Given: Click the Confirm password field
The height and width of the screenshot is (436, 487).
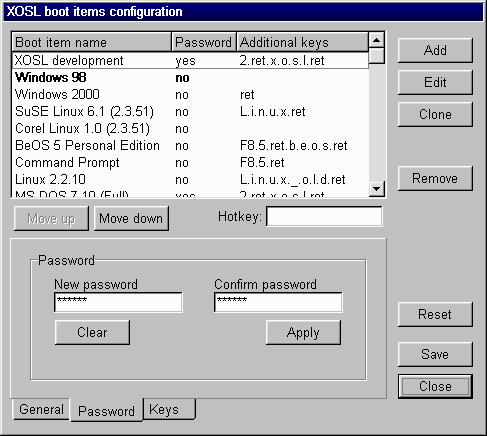Looking at the screenshot, I should point(278,302).
